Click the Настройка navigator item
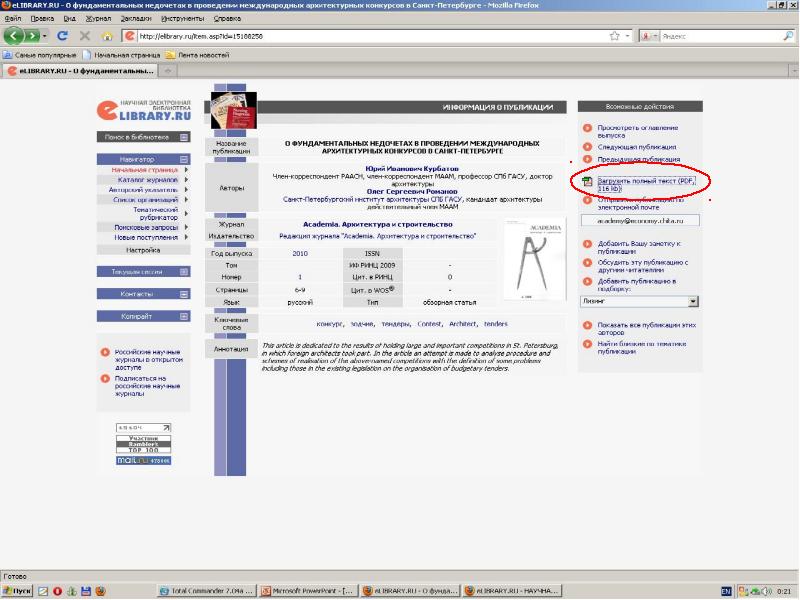 (x=143, y=251)
